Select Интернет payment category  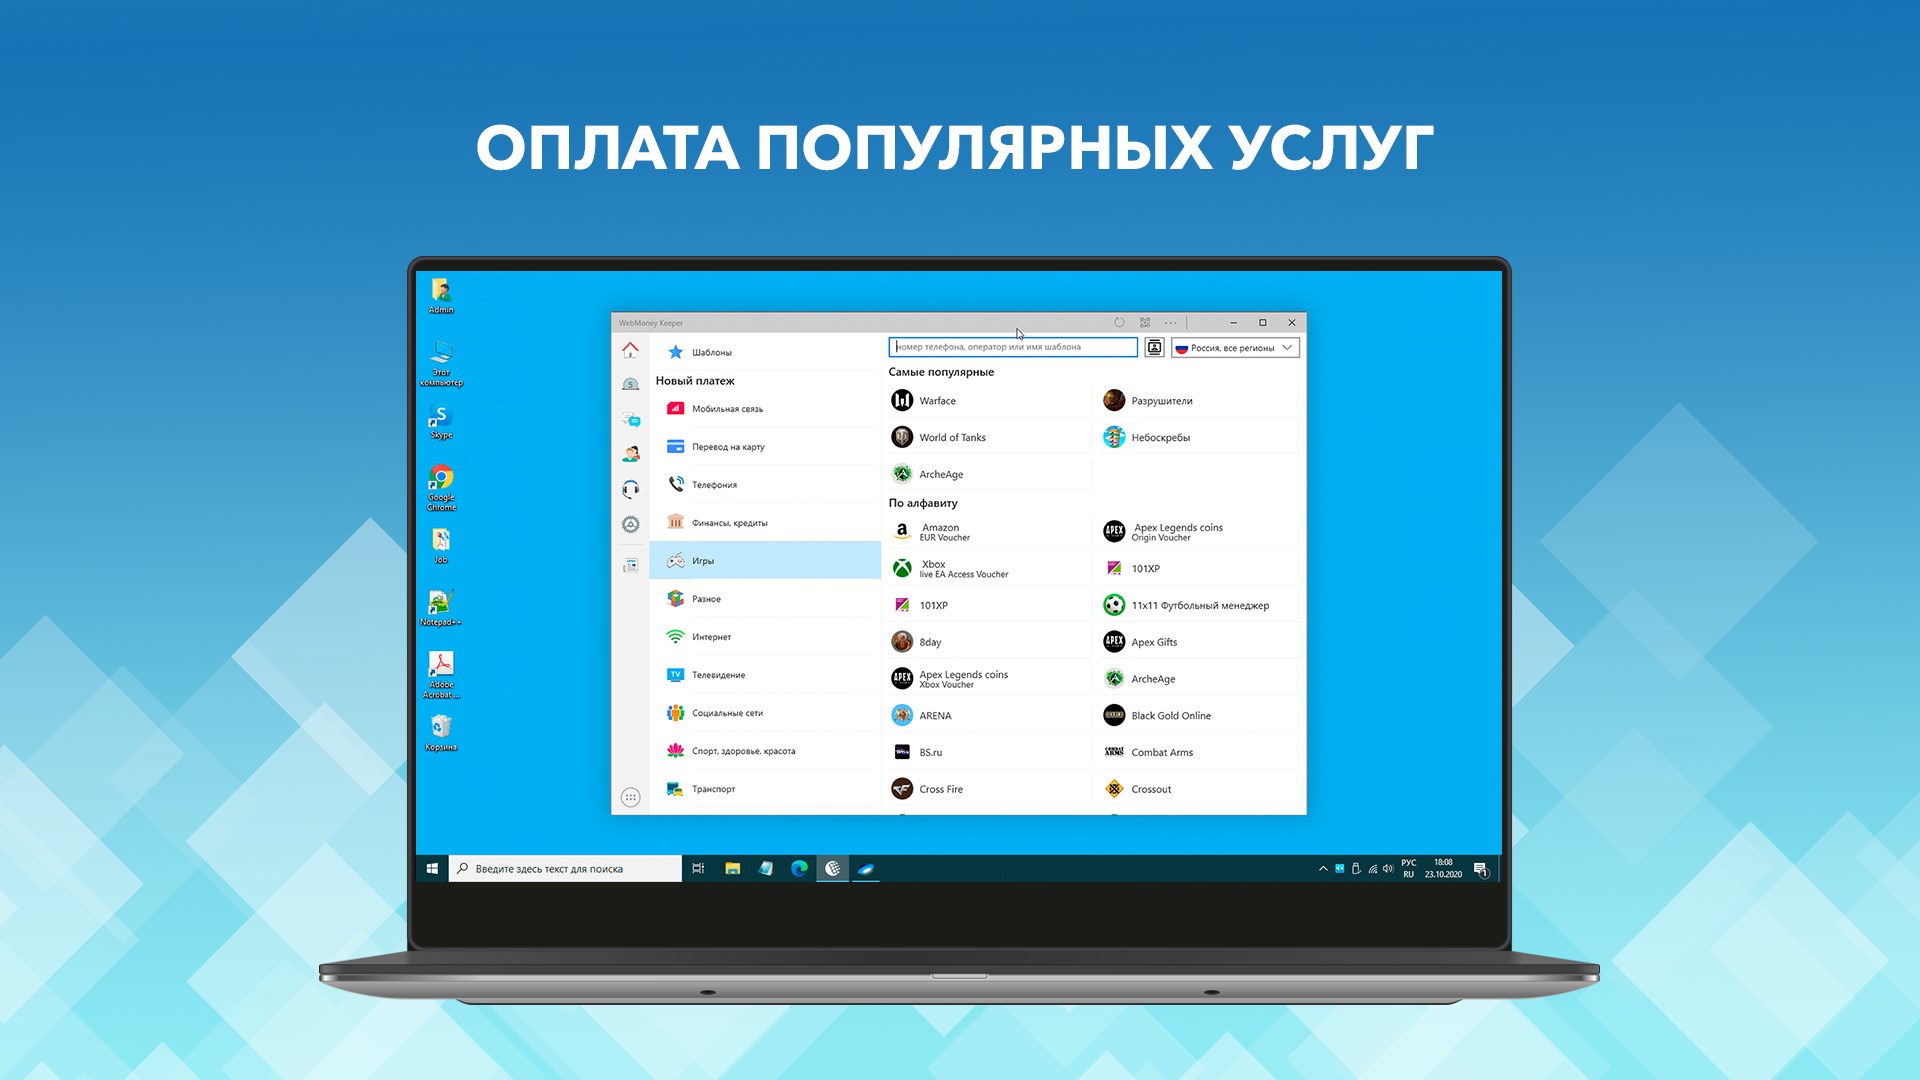point(712,636)
